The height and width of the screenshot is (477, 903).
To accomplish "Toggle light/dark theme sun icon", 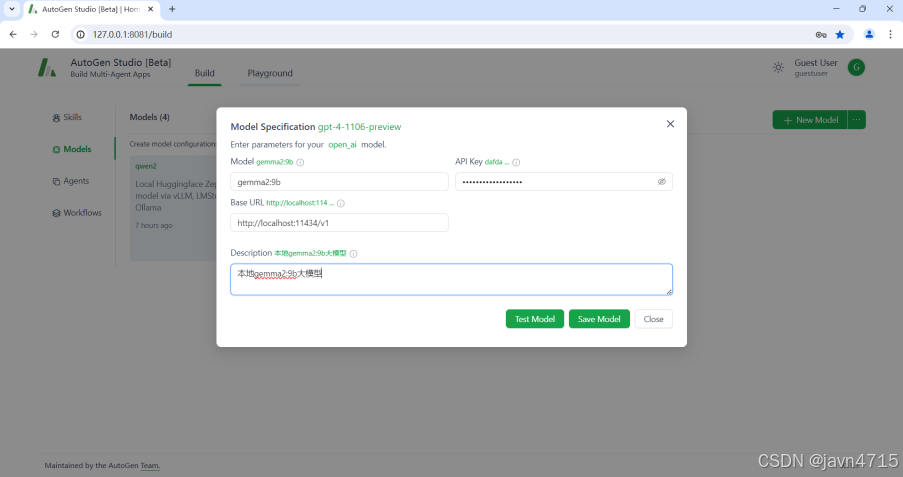I will pos(778,67).
